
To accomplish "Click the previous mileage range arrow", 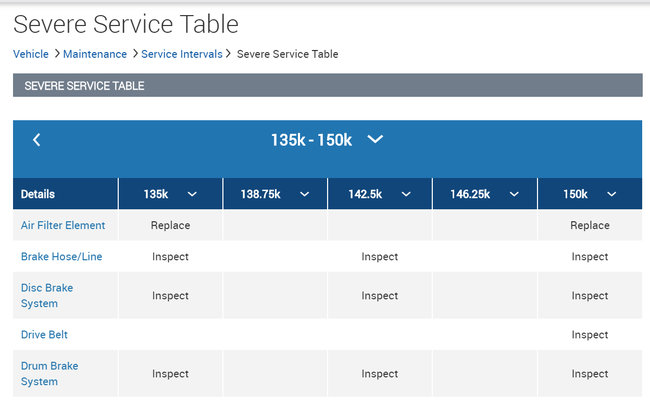I will [x=37, y=140].
